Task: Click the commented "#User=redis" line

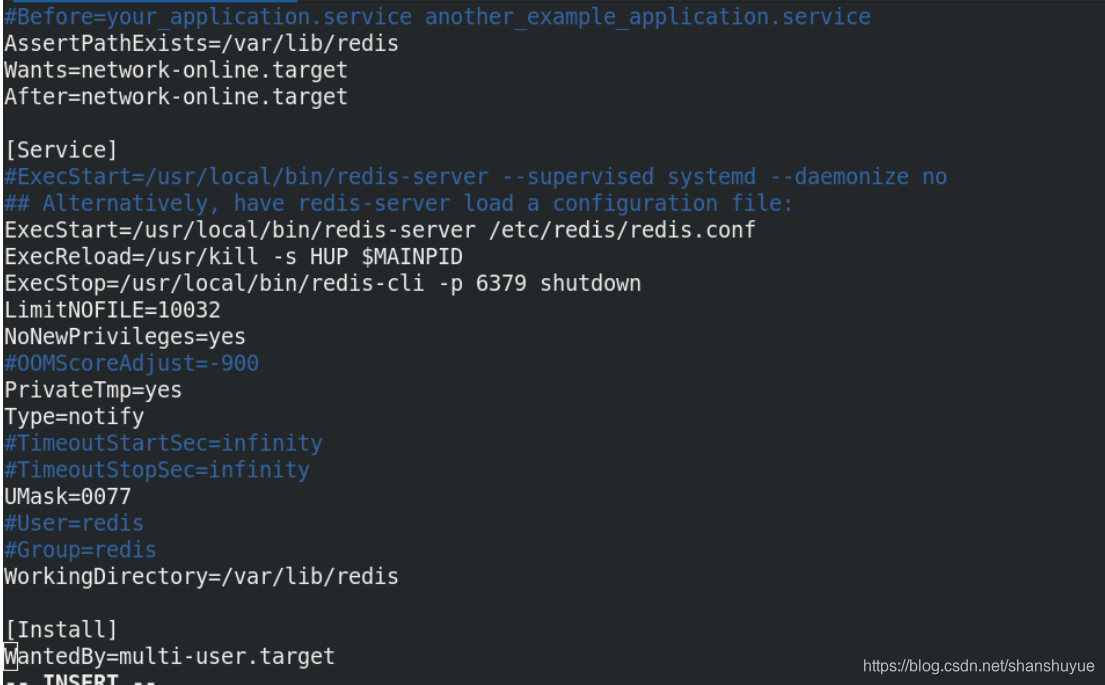Action: (74, 524)
